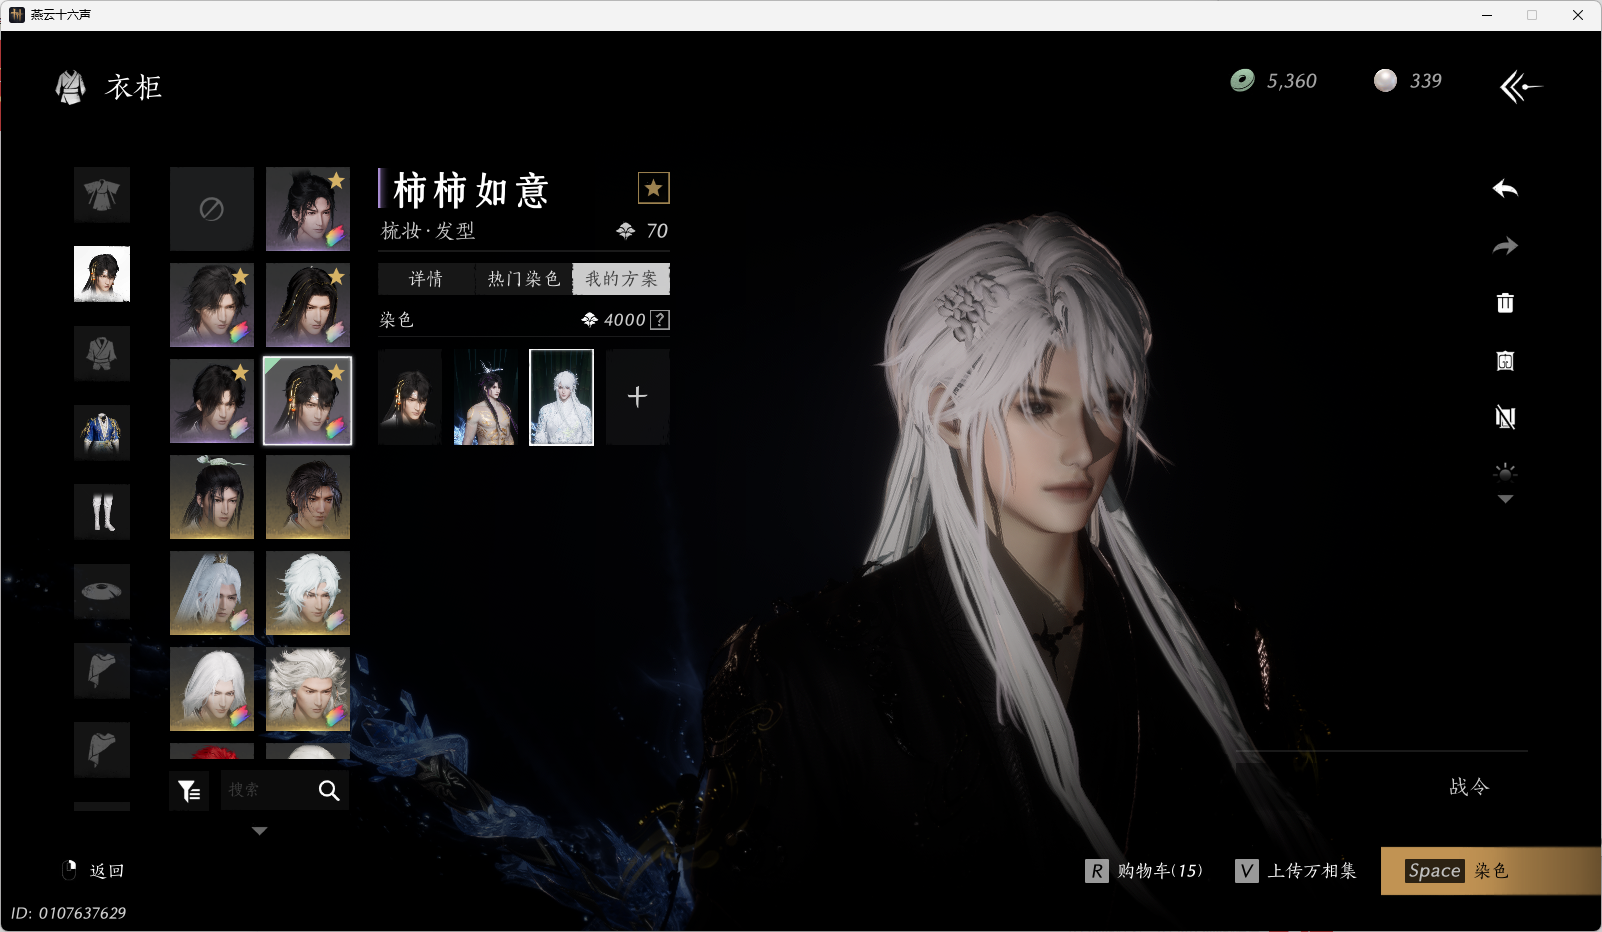The image size is (1602, 932).
Task: Open the 购物车(15) shopping cart
Action: (1145, 871)
